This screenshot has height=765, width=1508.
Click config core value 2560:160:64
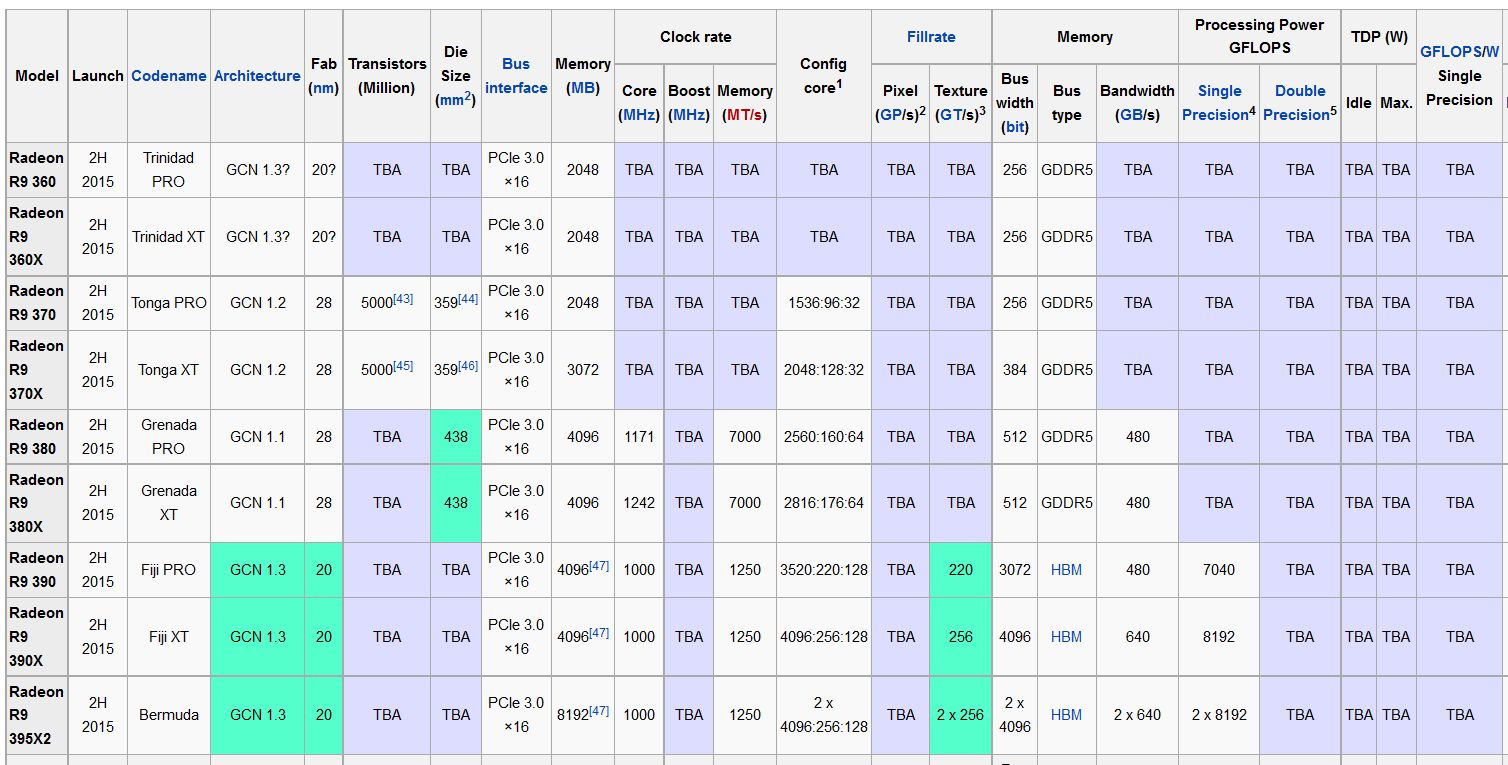click(x=824, y=437)
